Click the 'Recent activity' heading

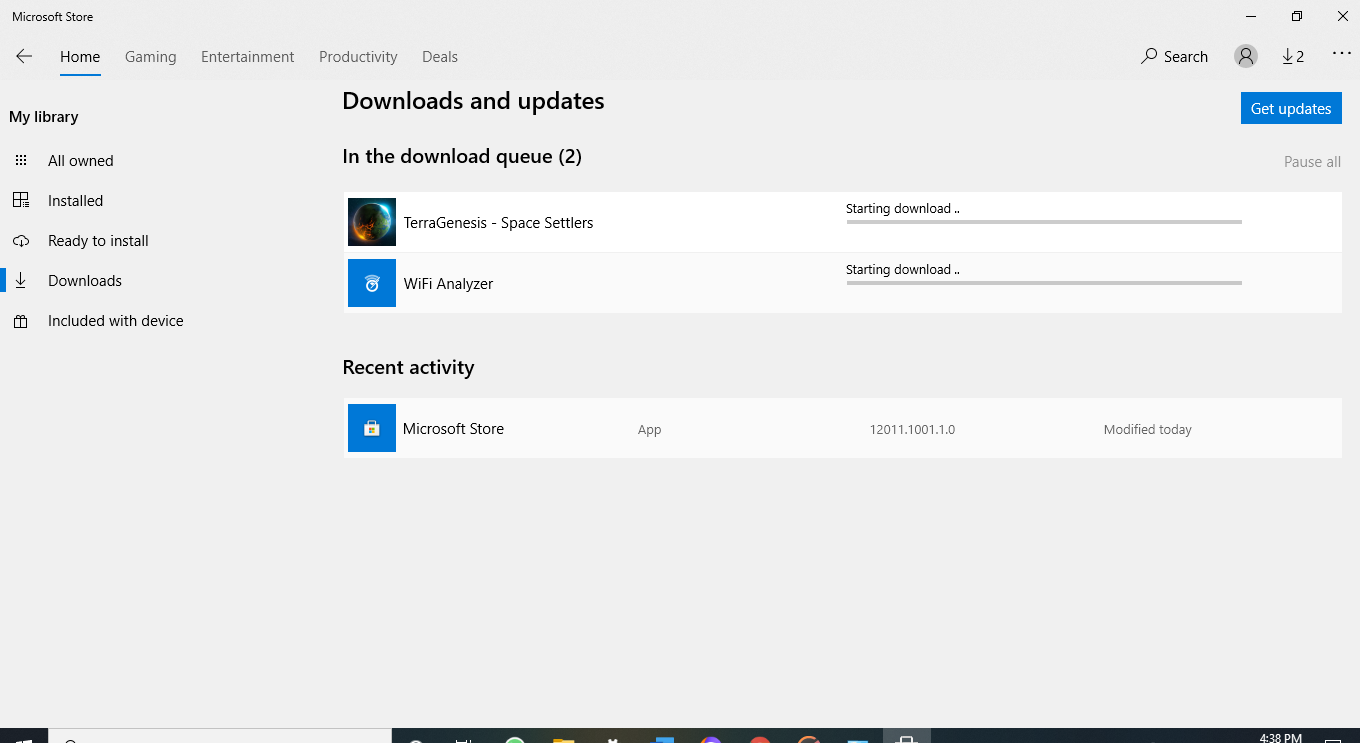point(408,368)
